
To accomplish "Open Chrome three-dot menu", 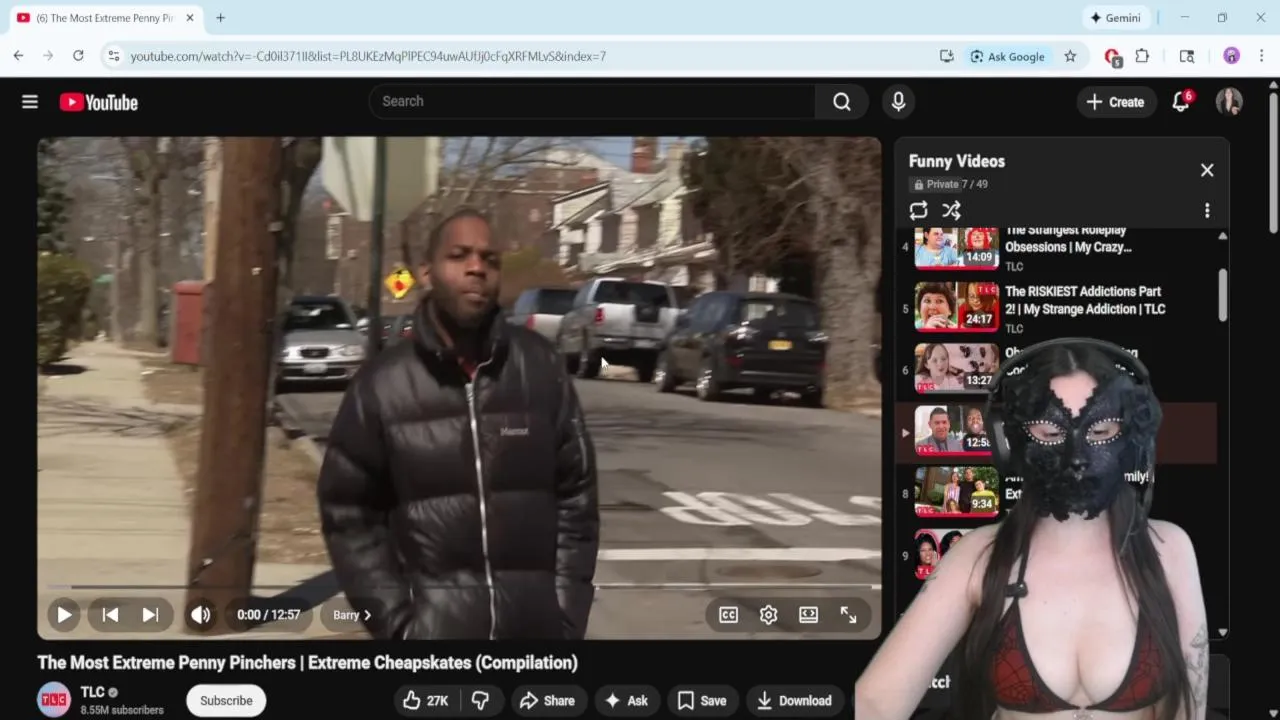I will coord(1262,56).
